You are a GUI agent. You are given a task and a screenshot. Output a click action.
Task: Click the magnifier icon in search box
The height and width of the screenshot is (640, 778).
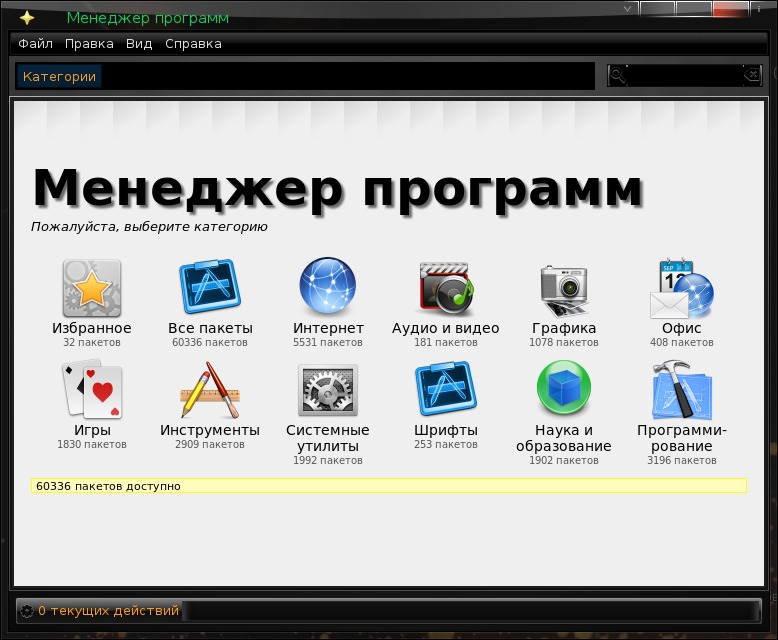617,75
